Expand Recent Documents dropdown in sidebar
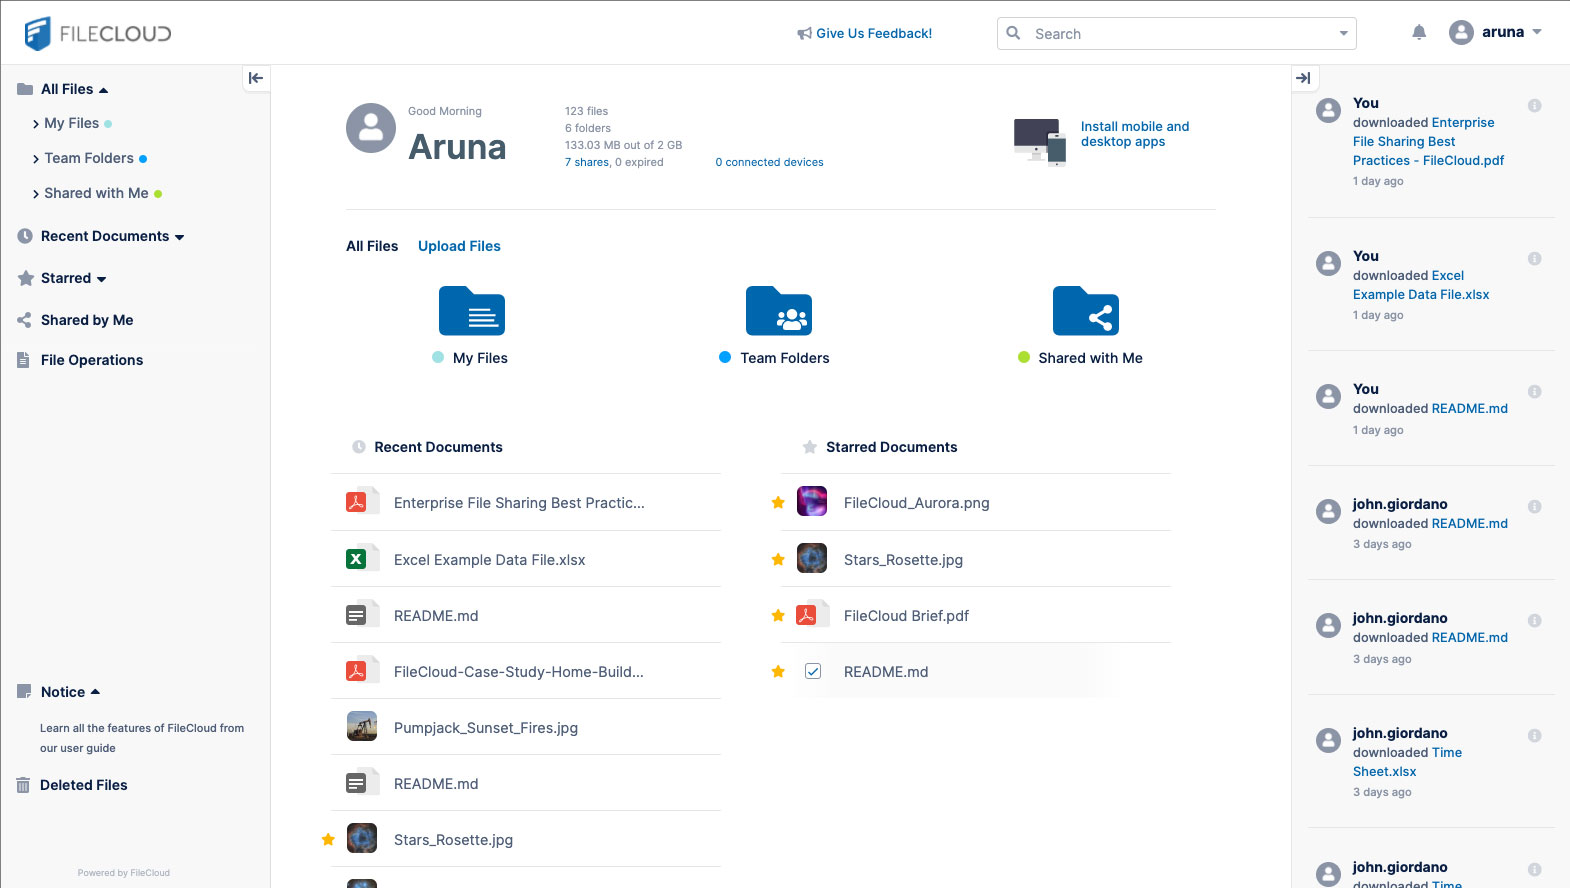The width and height of the screenshot is (1570, 888). [180, 237]
